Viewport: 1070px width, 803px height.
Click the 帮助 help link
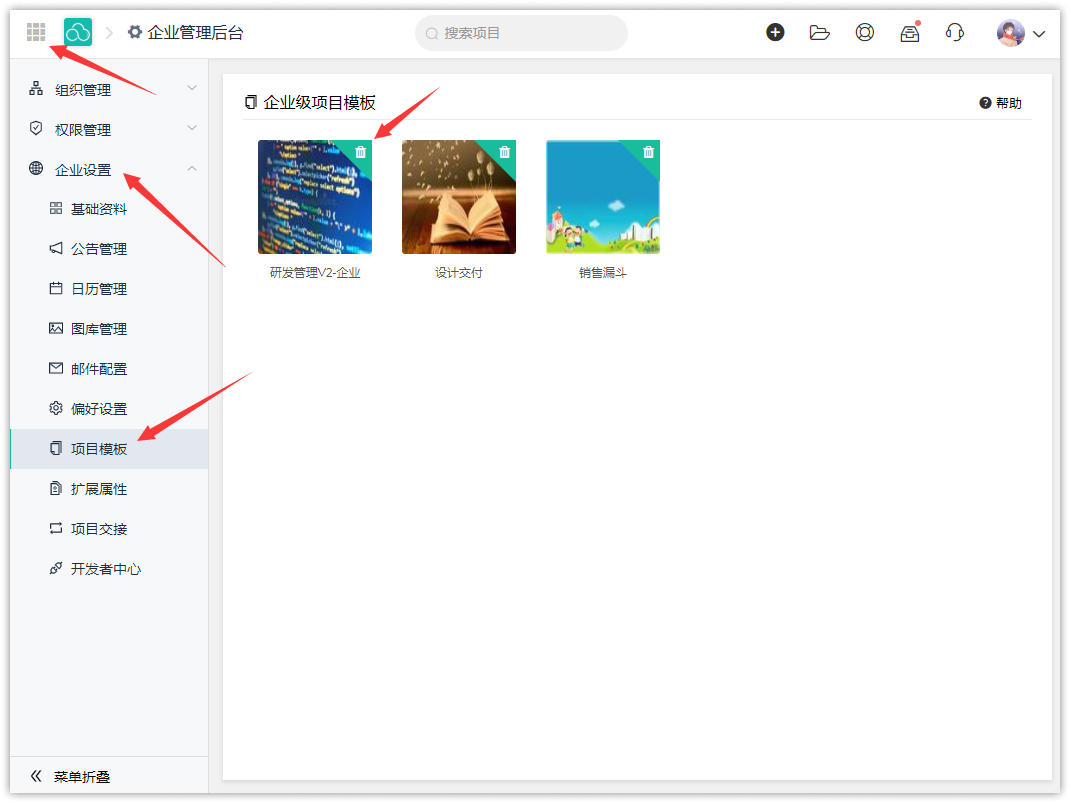pyautogui.click(x=1001, y=103)
